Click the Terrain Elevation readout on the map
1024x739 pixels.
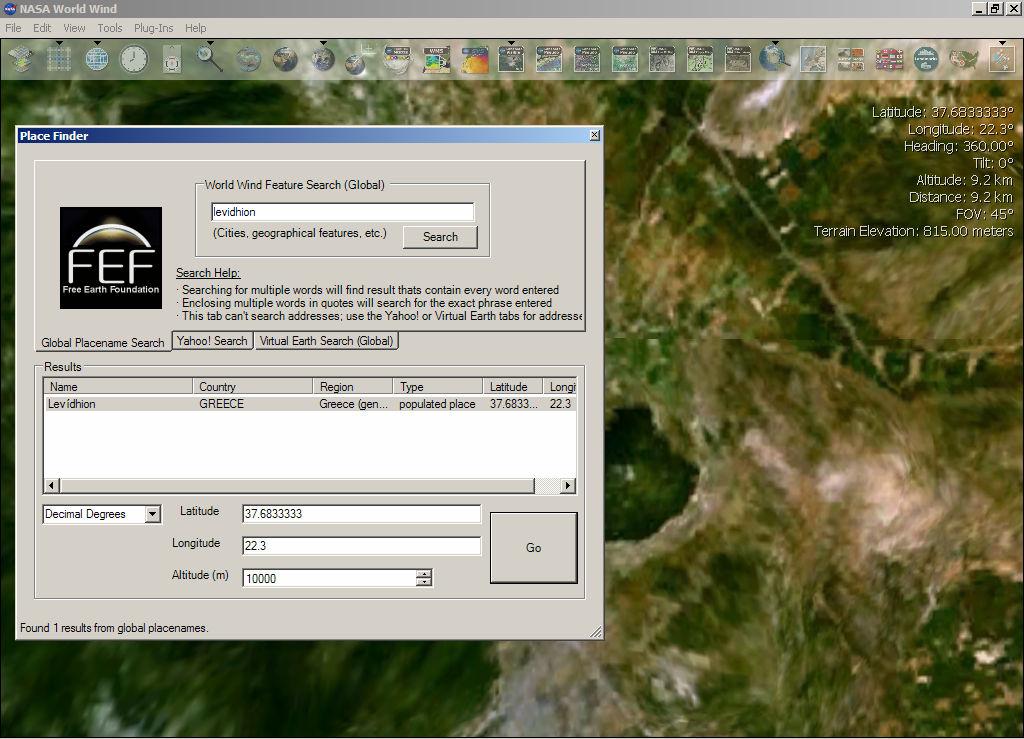click(x=913, y=231)
